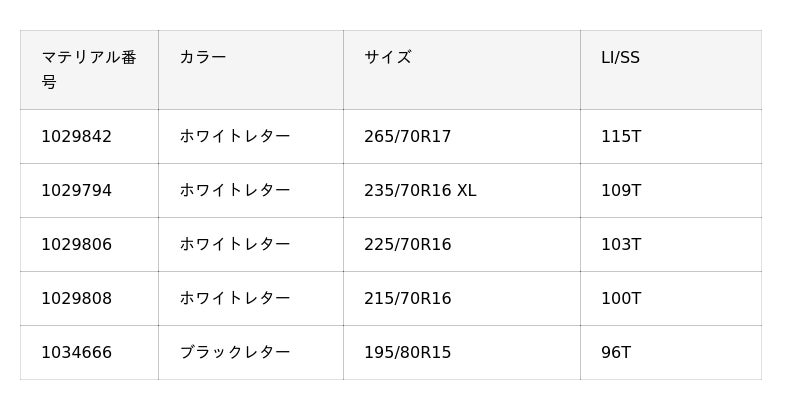Click the ブラックレター color cell
The width and height of the screenshot is (800, 410).
tap(235, 353)
